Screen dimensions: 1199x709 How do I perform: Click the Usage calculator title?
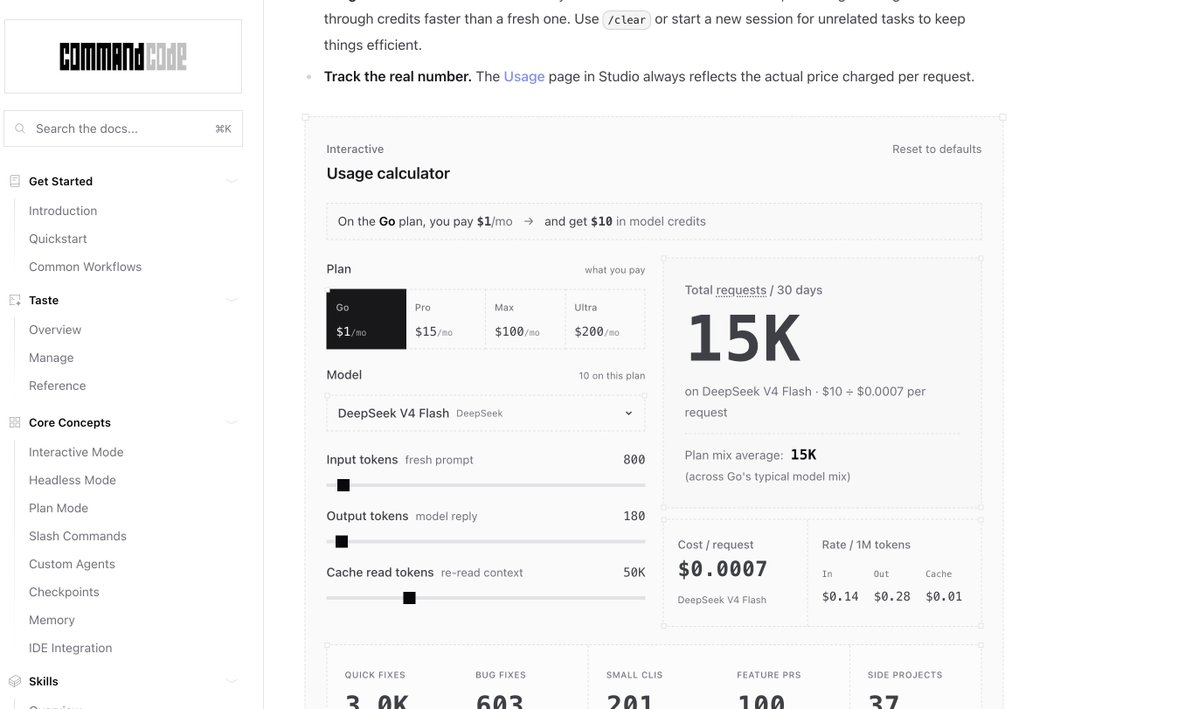click(388, 174)
